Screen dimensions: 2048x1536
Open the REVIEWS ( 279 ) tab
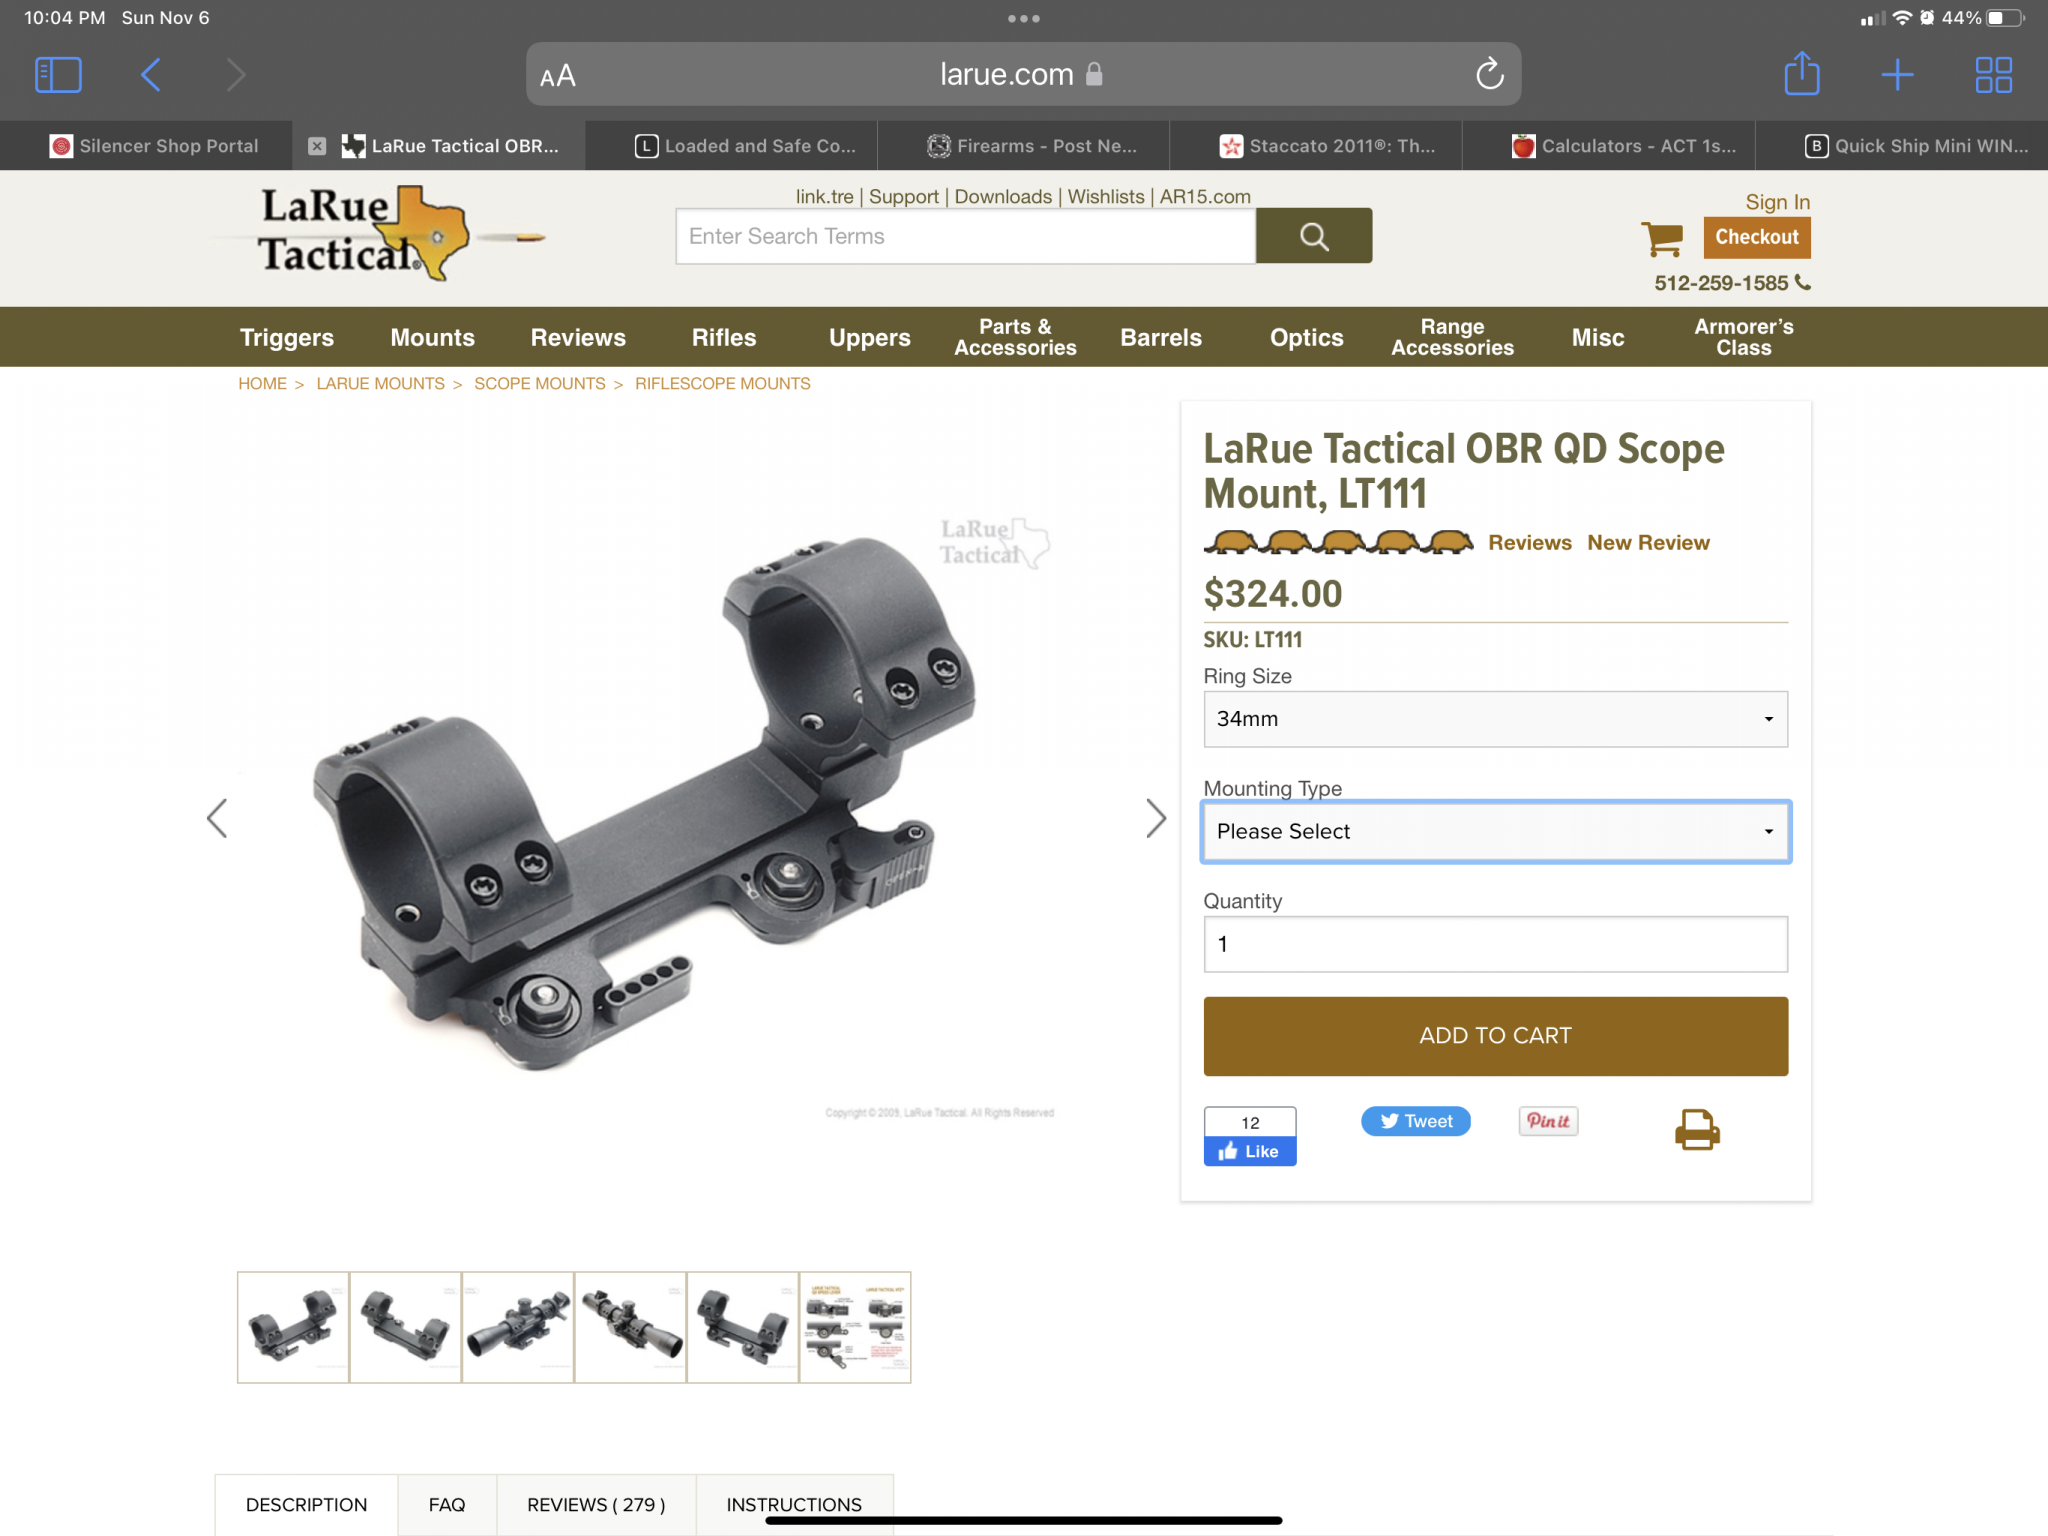(596, 1505)
